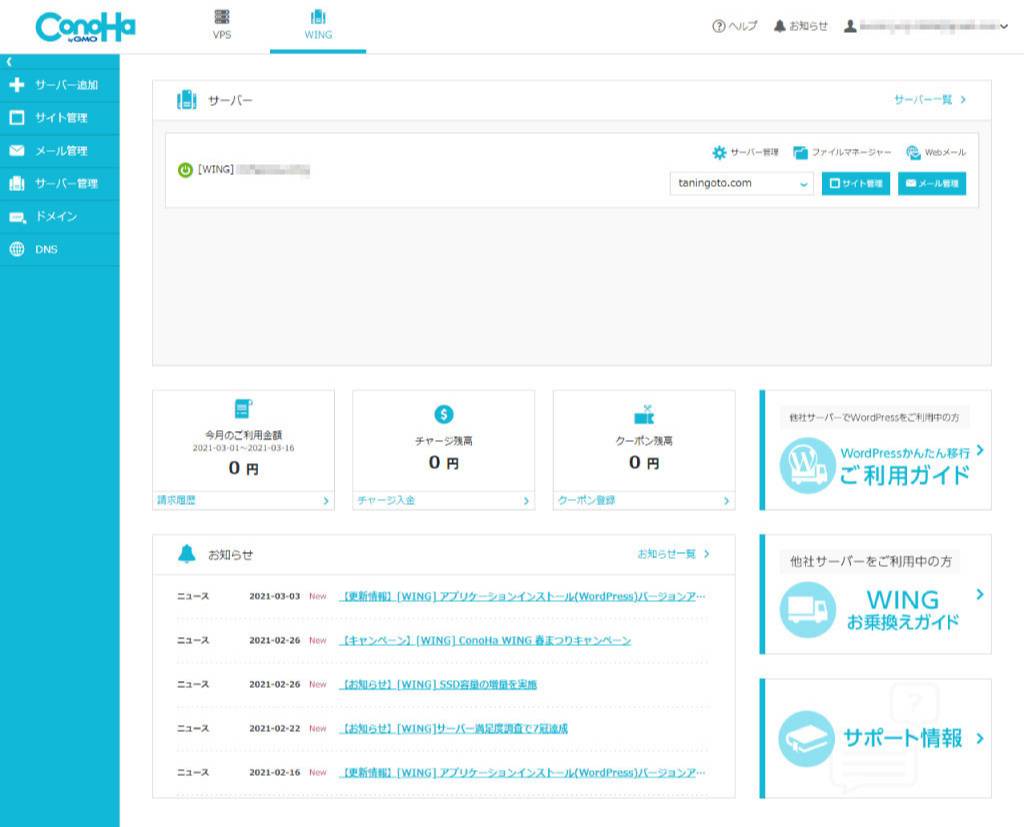Image resolution: width=1024 pixels, height=827 pixels.
Task: Open the SSD容量の増量を実施 news link
Action: coord(439,685)
